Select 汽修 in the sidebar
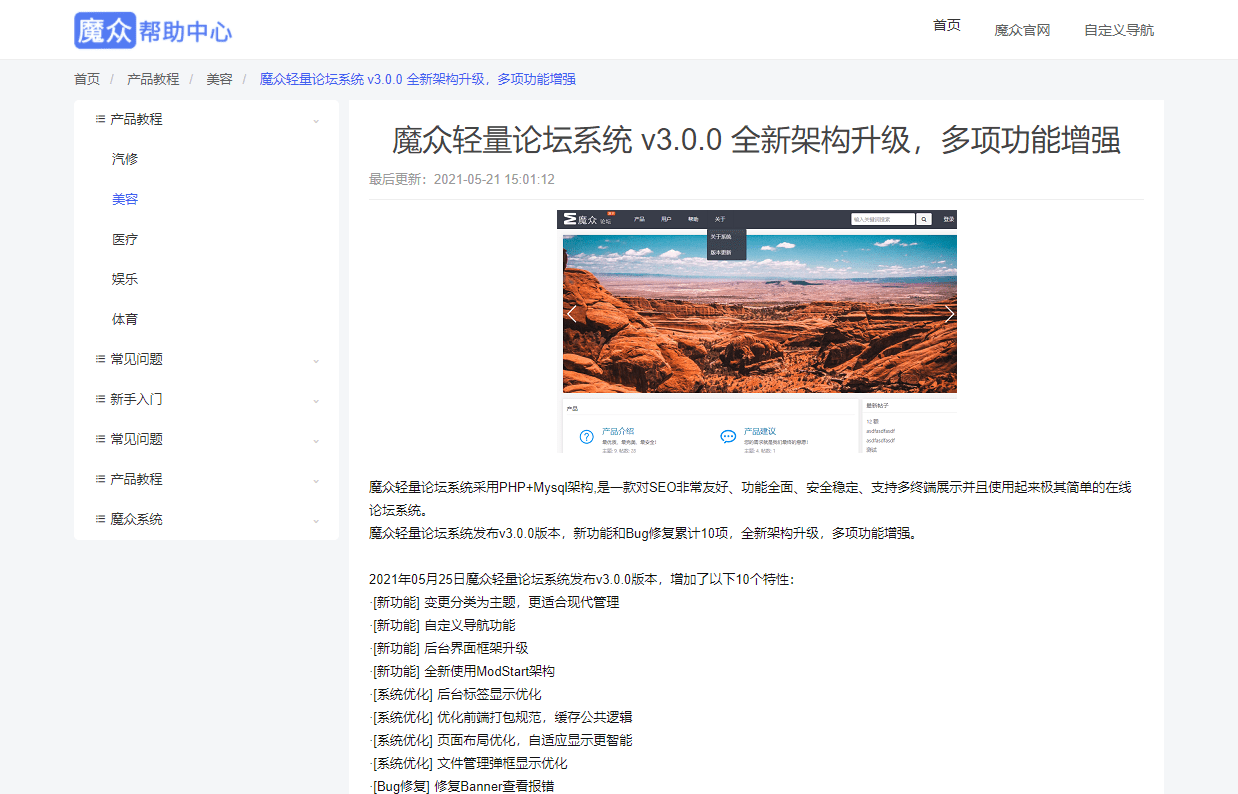 [125, 159]
